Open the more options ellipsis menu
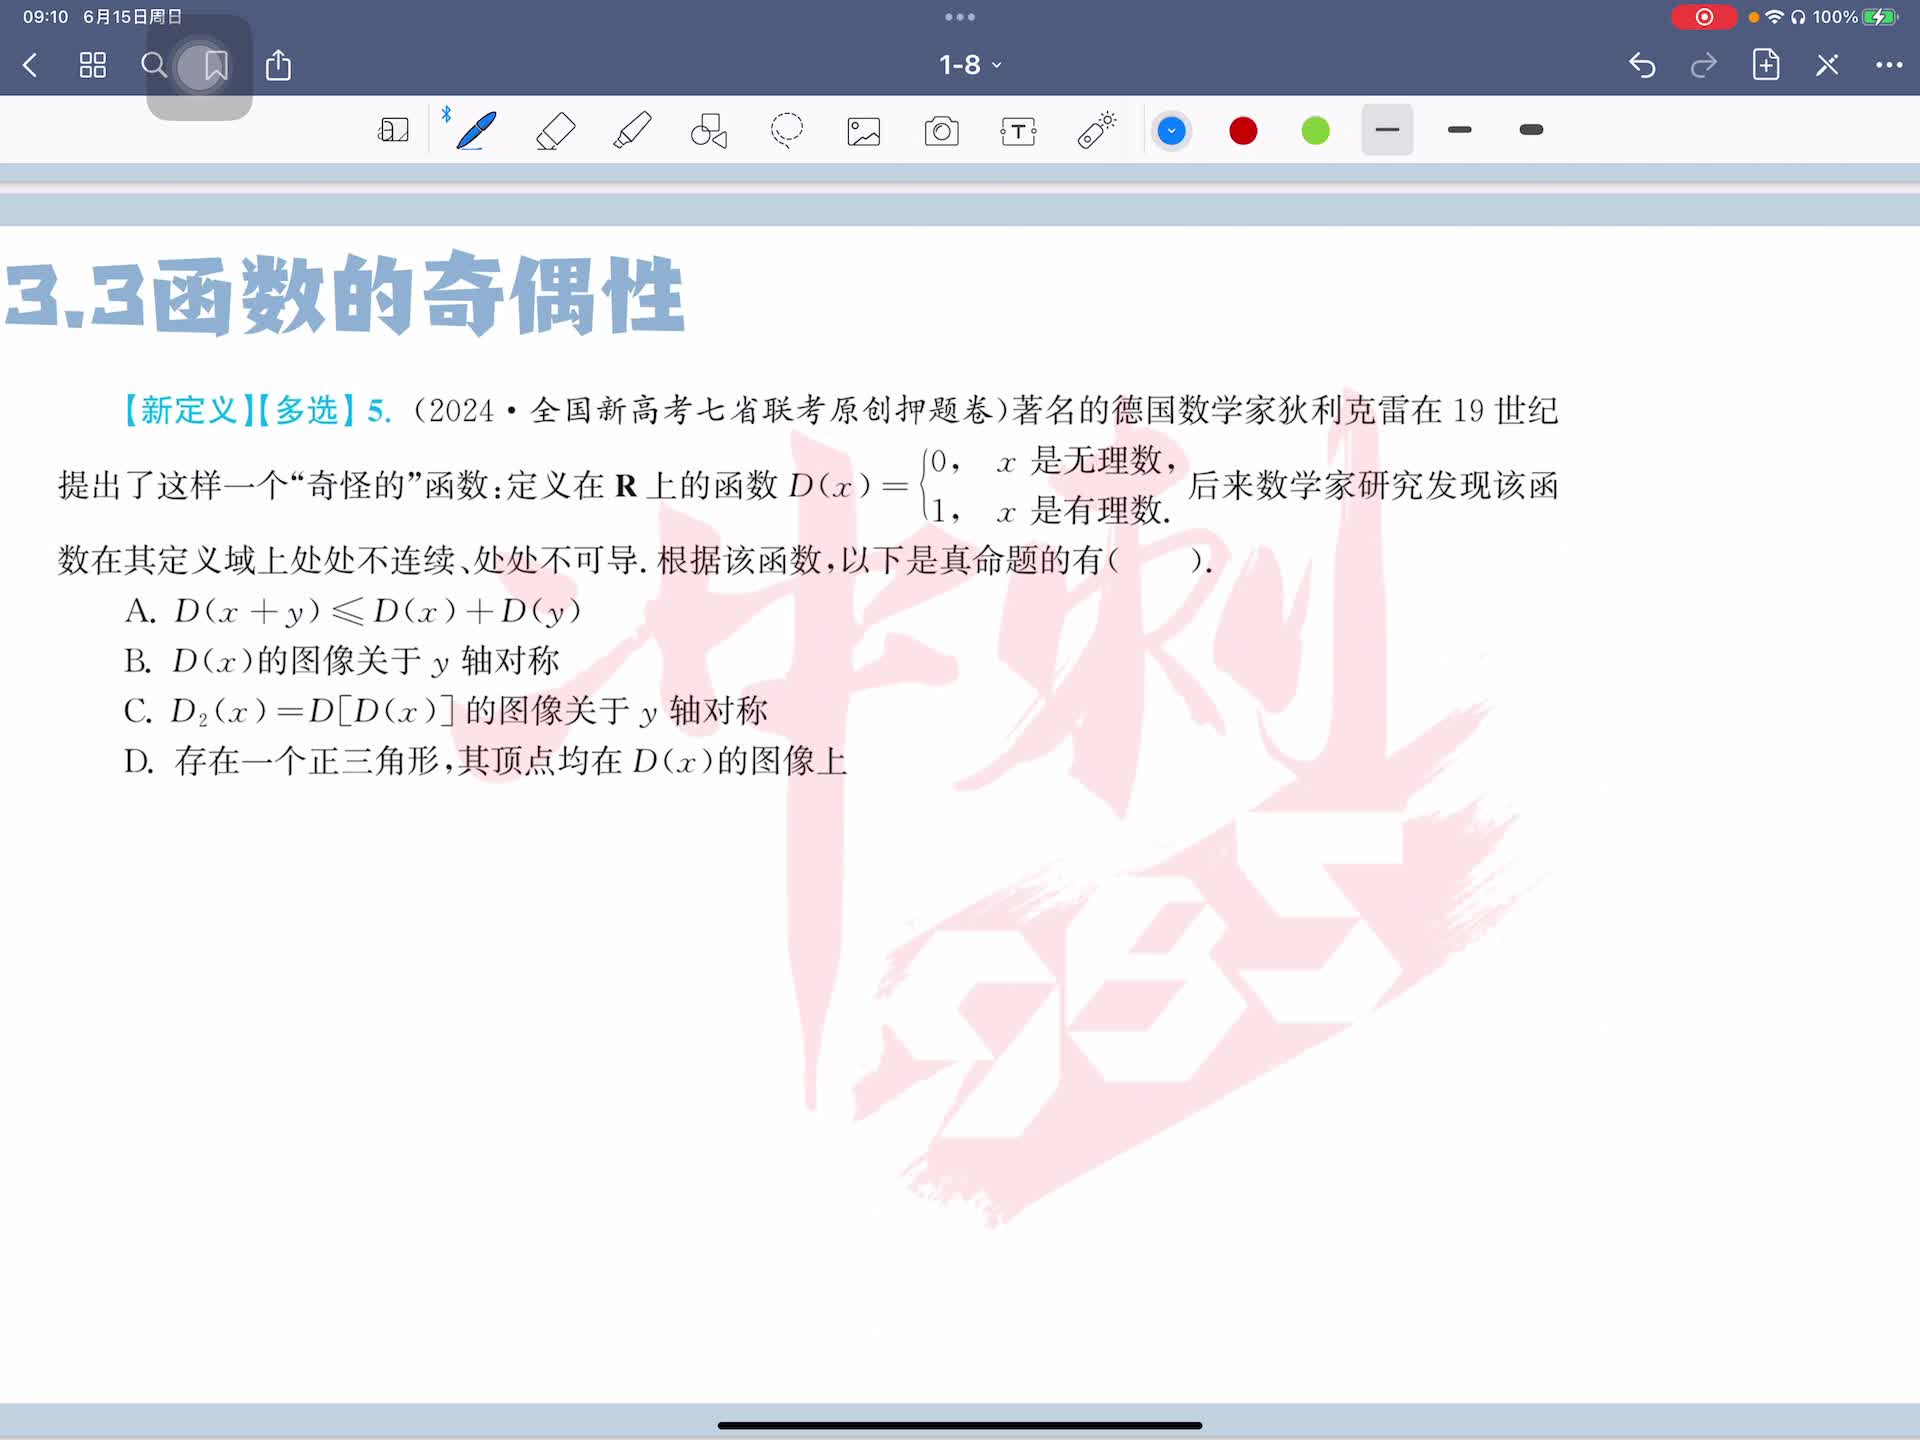The width and height of the screenshot is (1920, 1440). tap(1888, 65)
